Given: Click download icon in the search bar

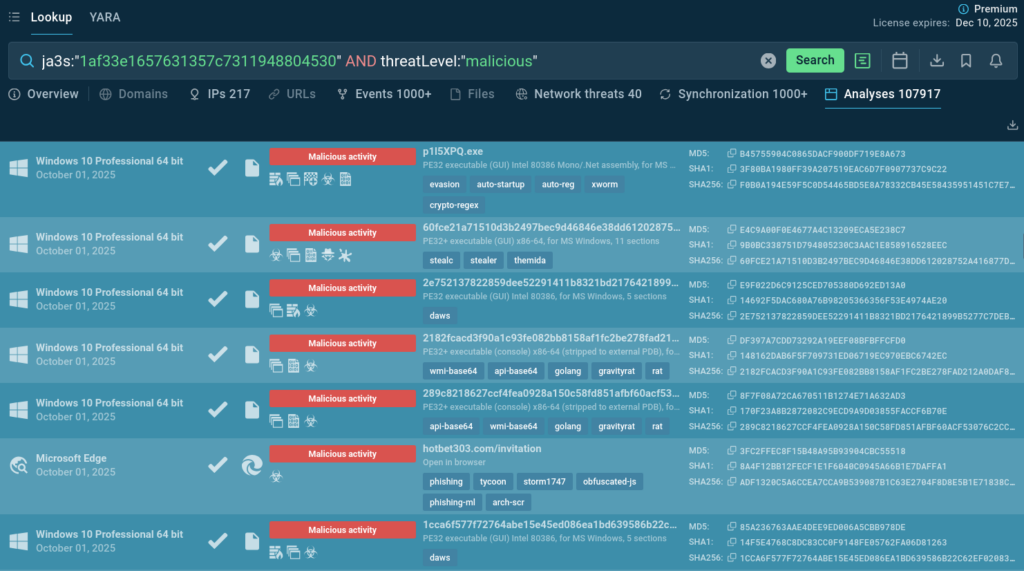Looking at the screenshot, I should pos(937,61).
